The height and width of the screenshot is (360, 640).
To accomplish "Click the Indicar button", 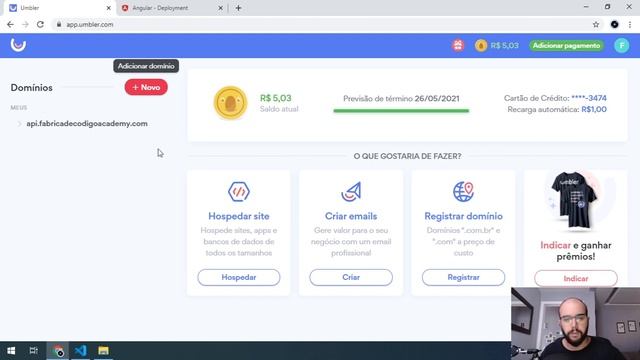I will click(x=576, y=279).
